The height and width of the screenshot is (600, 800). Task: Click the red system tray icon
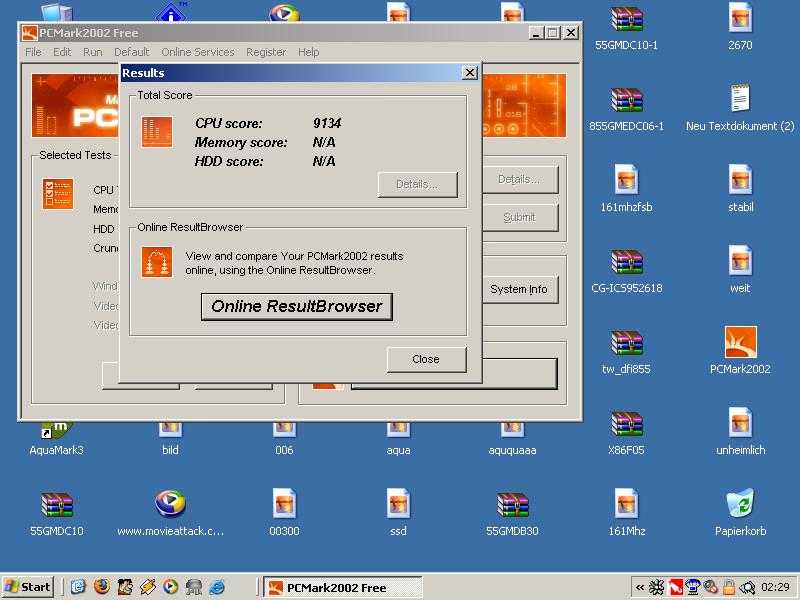tap(676, 588)
